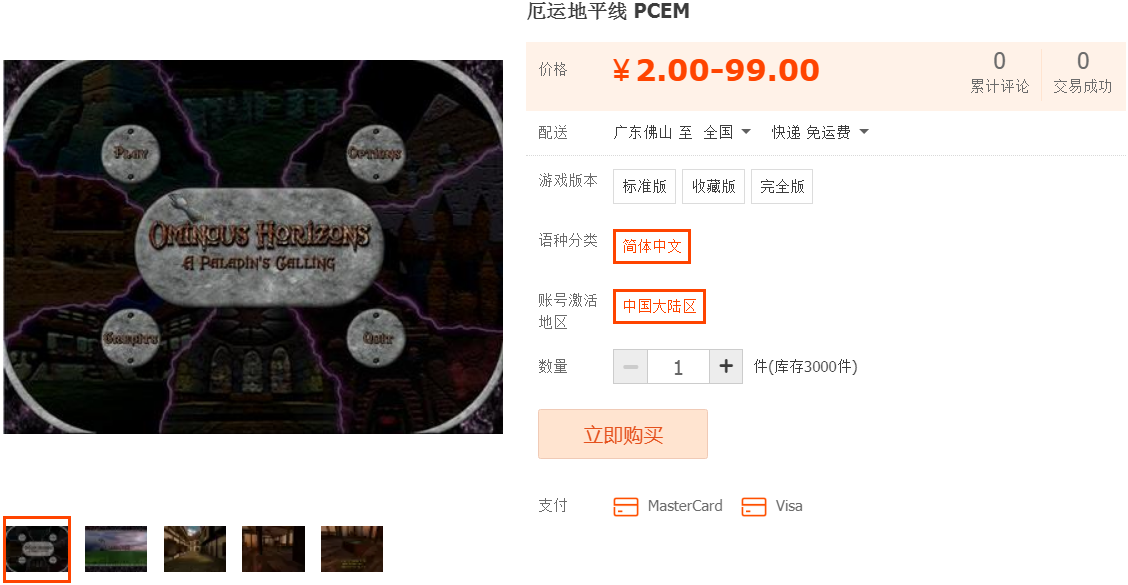Expand the 快递 免运费 shipping dropdown
Image resolution: width=1128 pixels, height=585 pixels.
[820, 132]
